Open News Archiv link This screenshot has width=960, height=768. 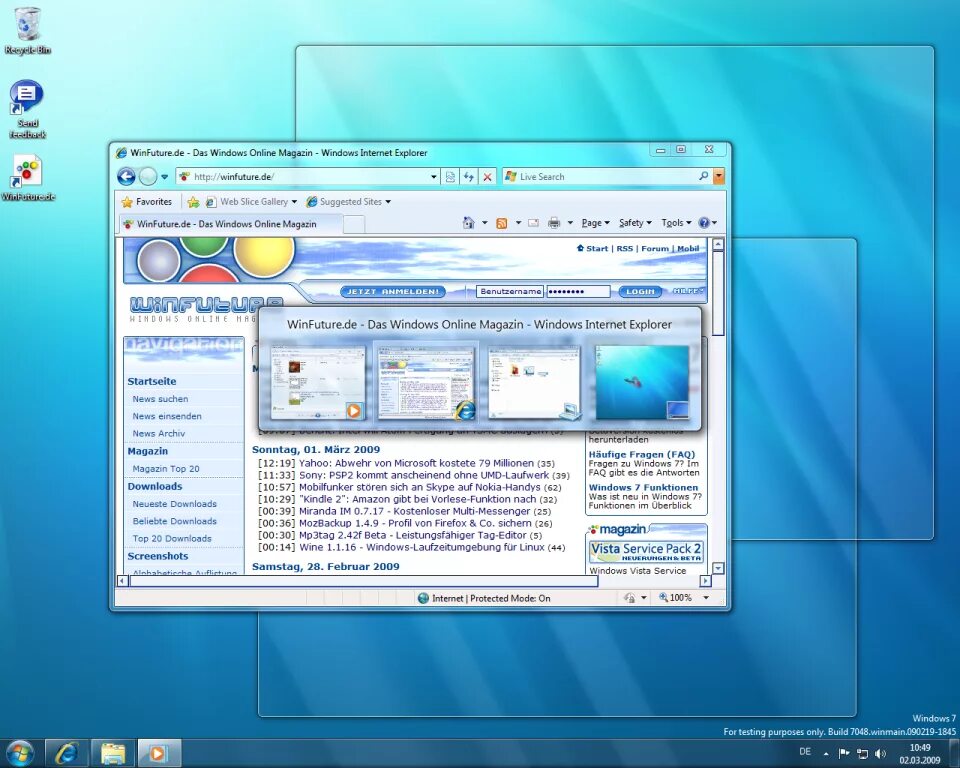tap(159, 433)
